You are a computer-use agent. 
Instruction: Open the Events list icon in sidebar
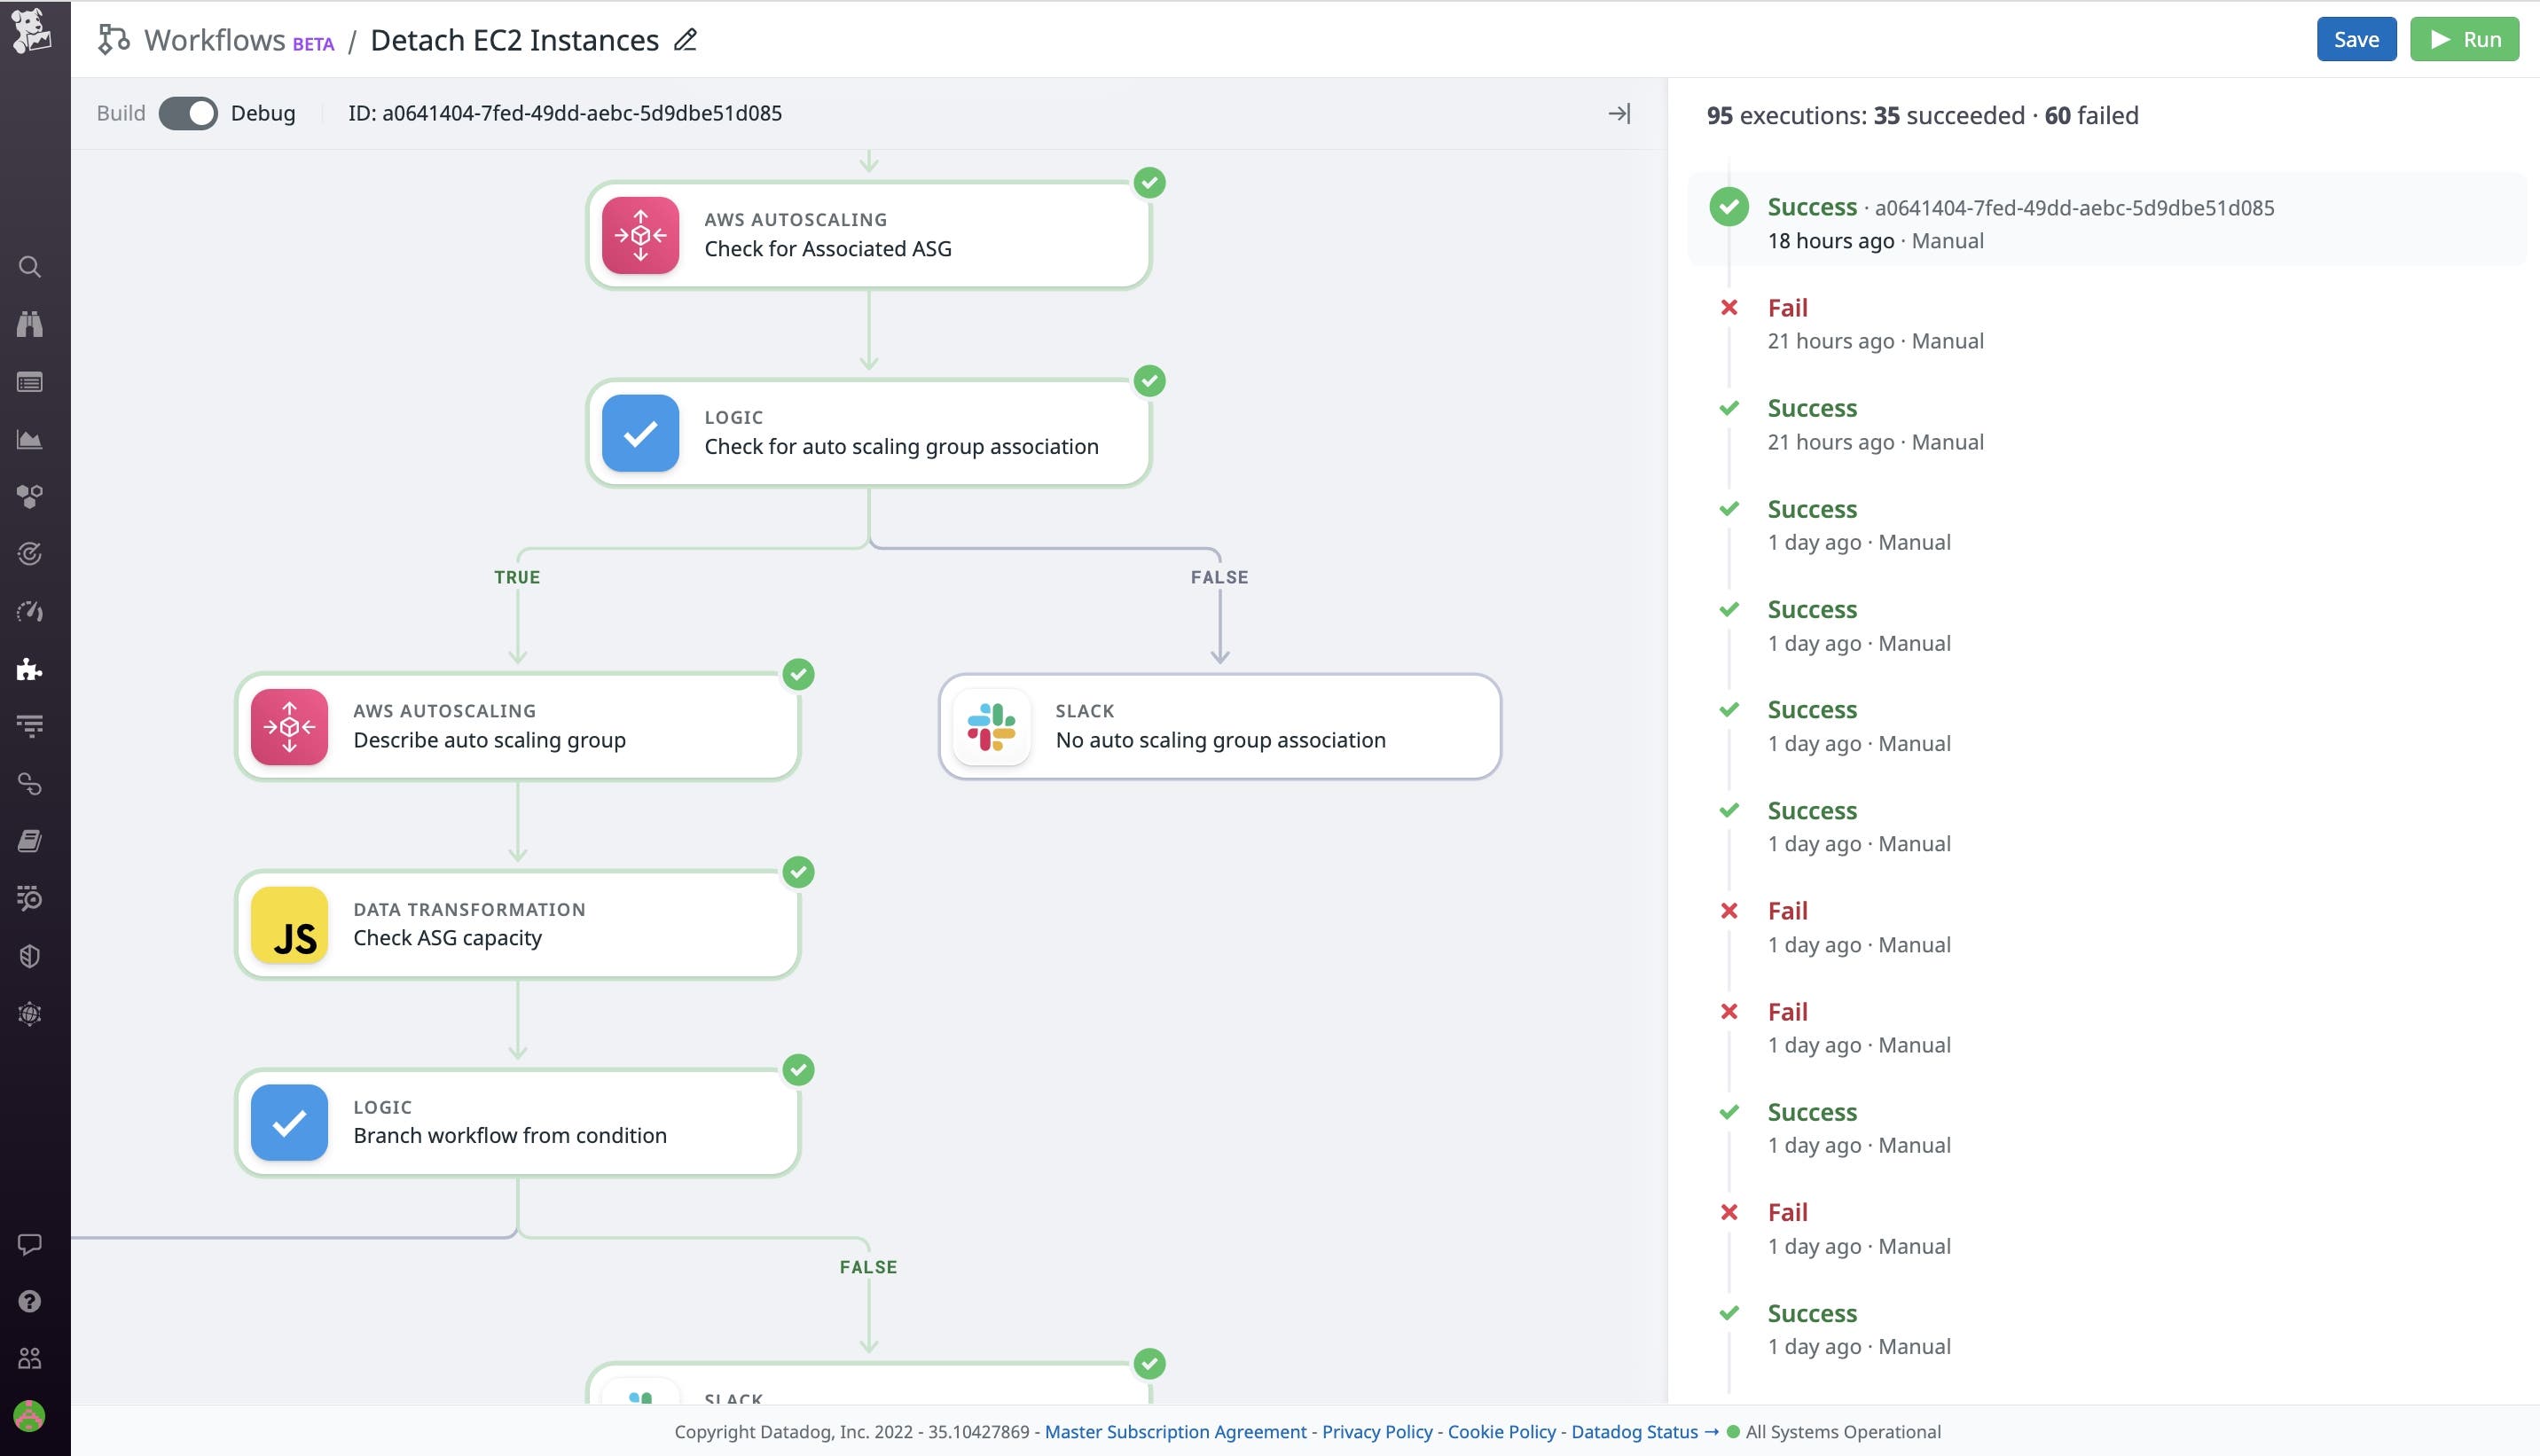click(x=30, y=381)
